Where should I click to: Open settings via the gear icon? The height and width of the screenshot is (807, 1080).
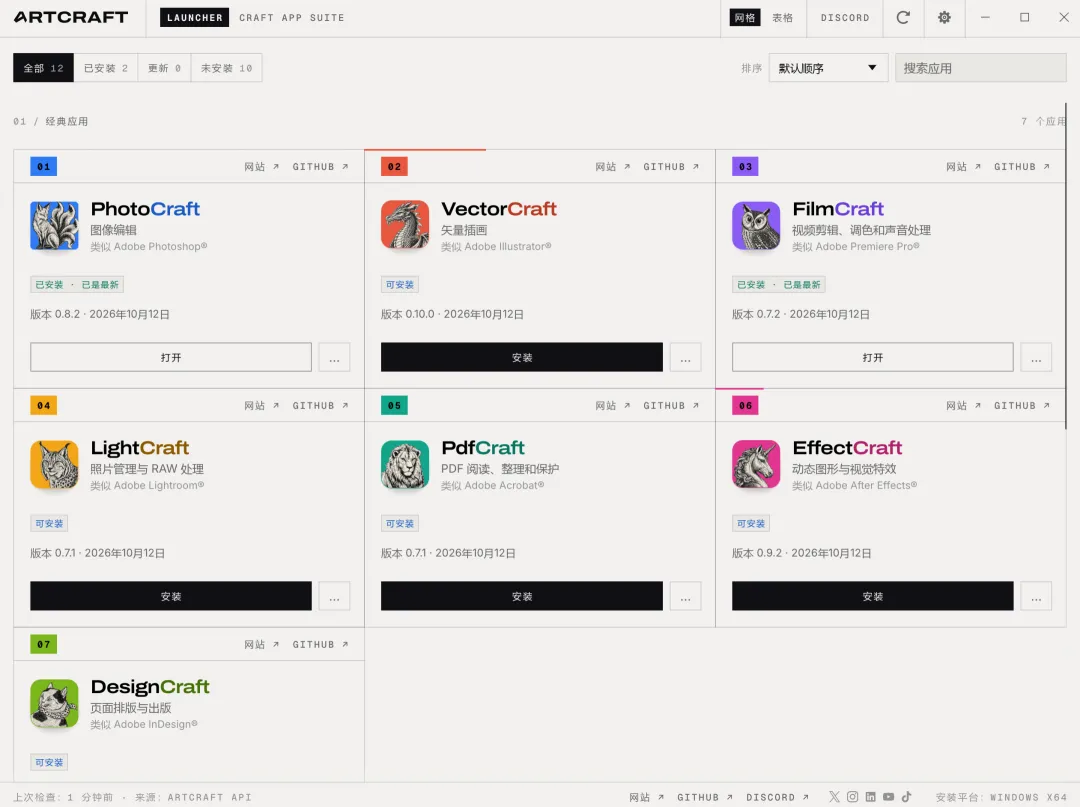point(944,17)
